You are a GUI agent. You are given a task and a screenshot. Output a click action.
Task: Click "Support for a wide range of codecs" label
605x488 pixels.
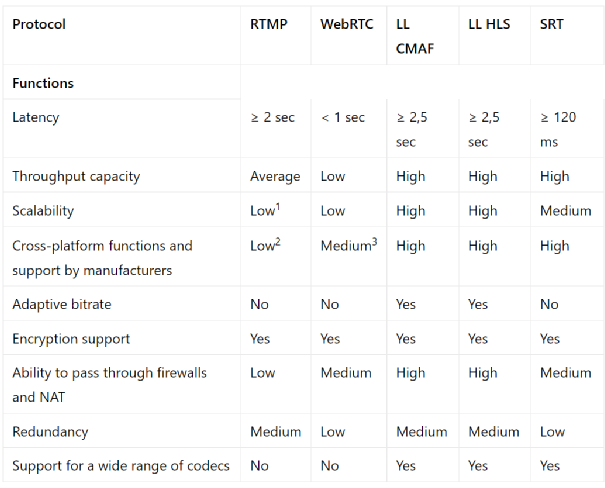tap(121, 465)
